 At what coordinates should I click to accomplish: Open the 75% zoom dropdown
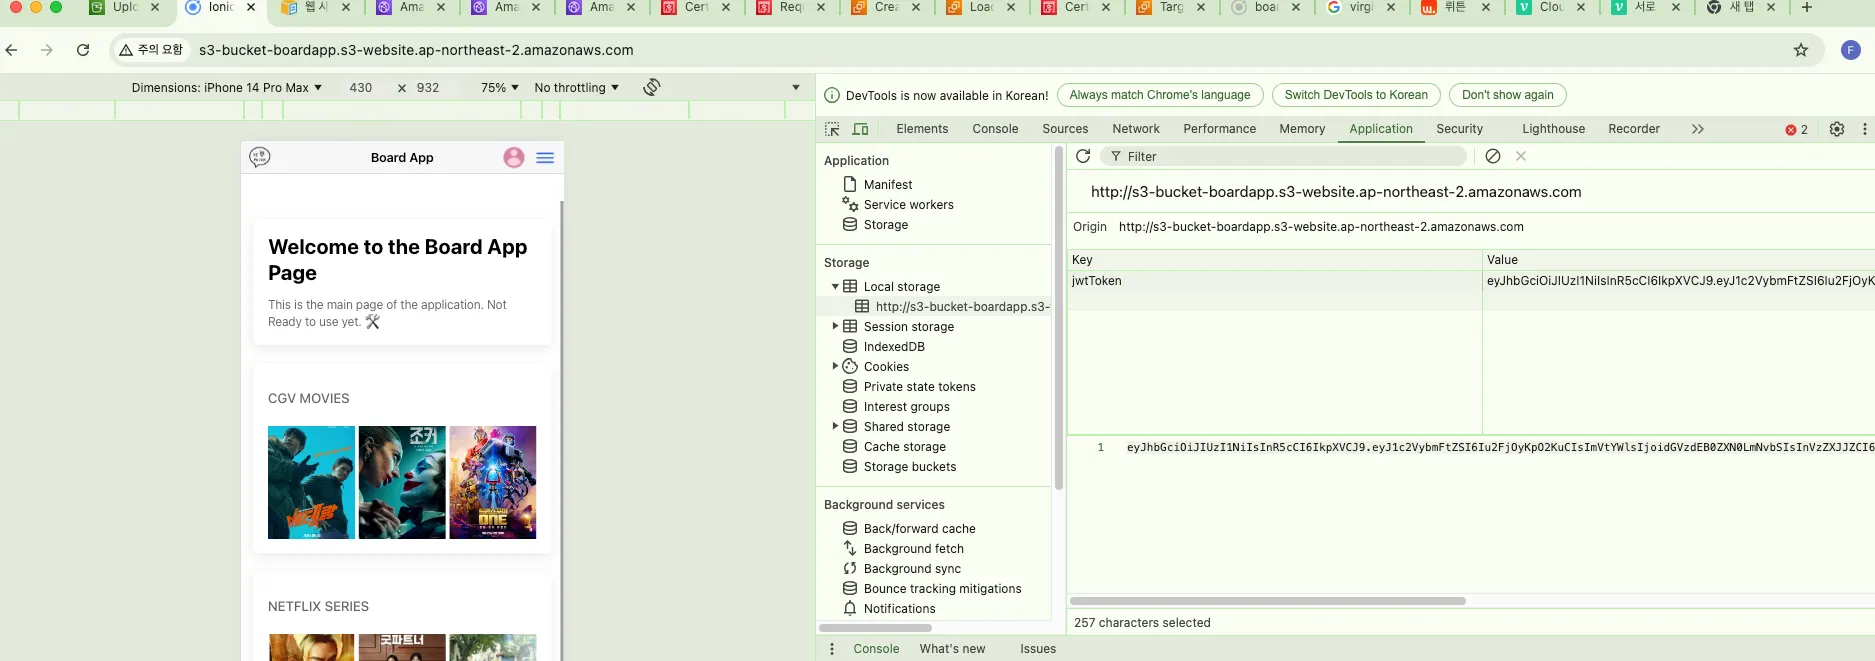pos(500,88)
